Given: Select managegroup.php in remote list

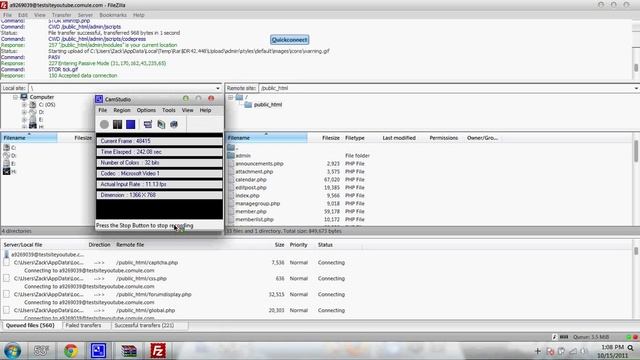Looking at the screenshot, I should [258, 204].
